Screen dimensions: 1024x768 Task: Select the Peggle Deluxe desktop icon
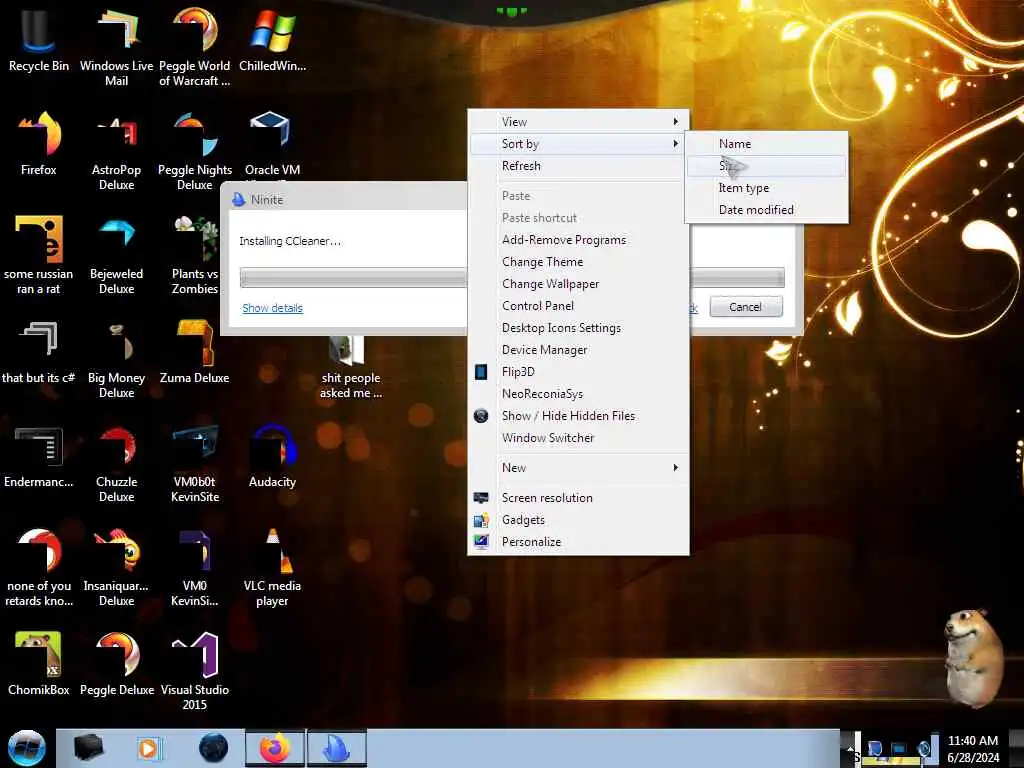coord(116,664)
